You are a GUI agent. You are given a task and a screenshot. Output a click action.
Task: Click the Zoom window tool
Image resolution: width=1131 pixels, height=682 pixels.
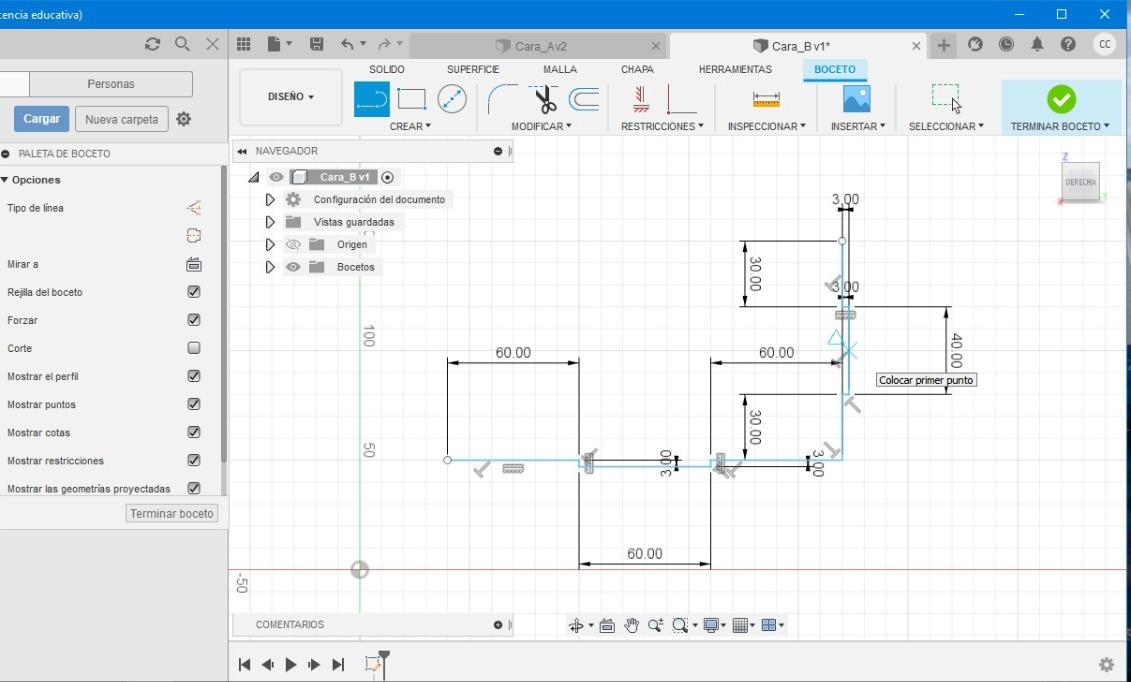pyautogui.click(x=679, y=625)
